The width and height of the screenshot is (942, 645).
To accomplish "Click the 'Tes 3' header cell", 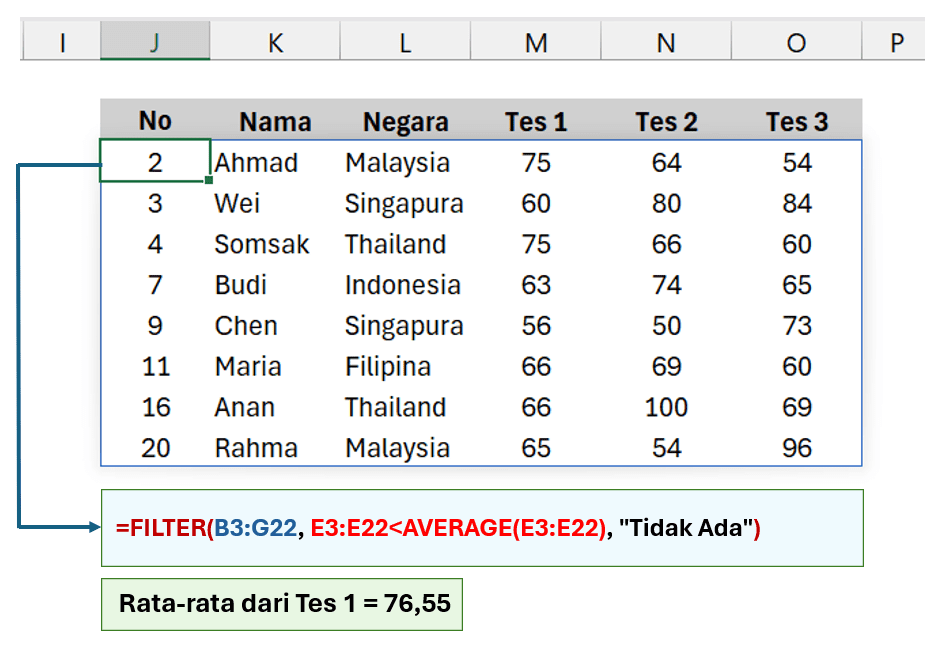I will [x=797, y=120].
